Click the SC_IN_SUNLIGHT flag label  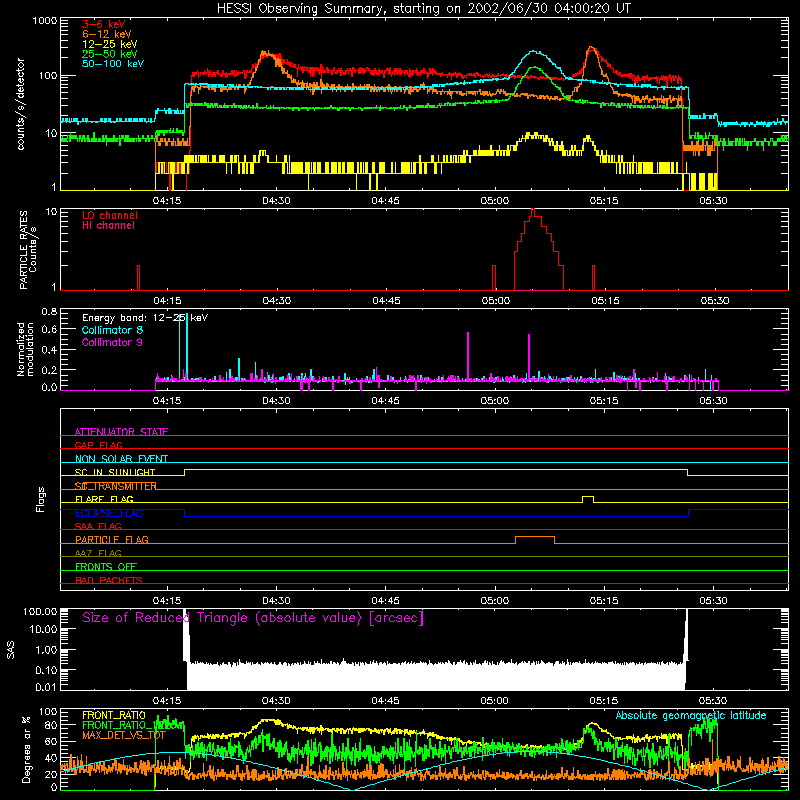[115, 472]
